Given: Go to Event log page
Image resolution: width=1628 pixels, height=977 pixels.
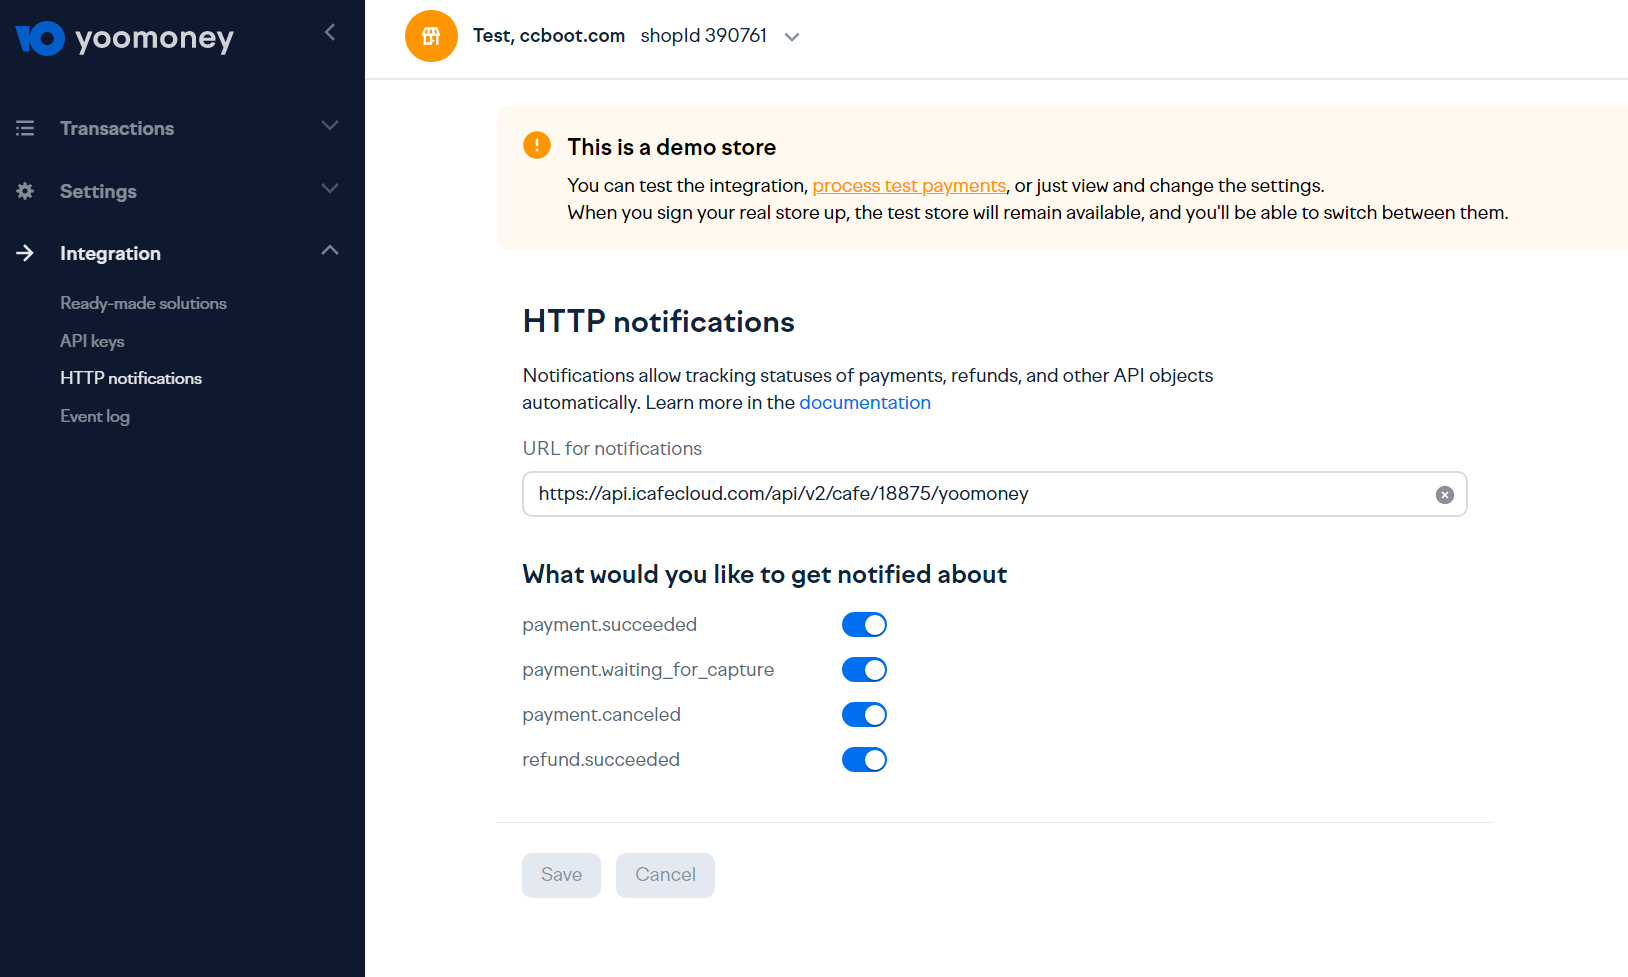Looking at the screenshot, I should 95,416.
